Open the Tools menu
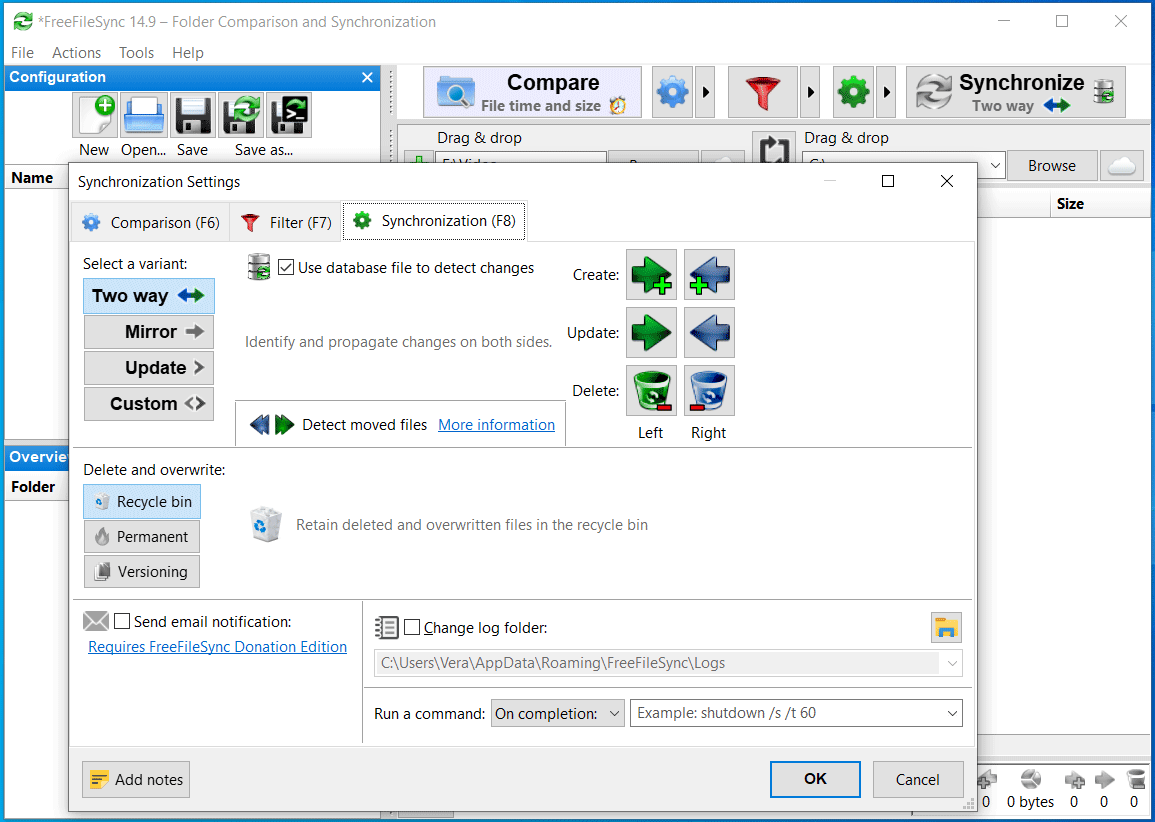1155x822 pixels. [136, 53]
